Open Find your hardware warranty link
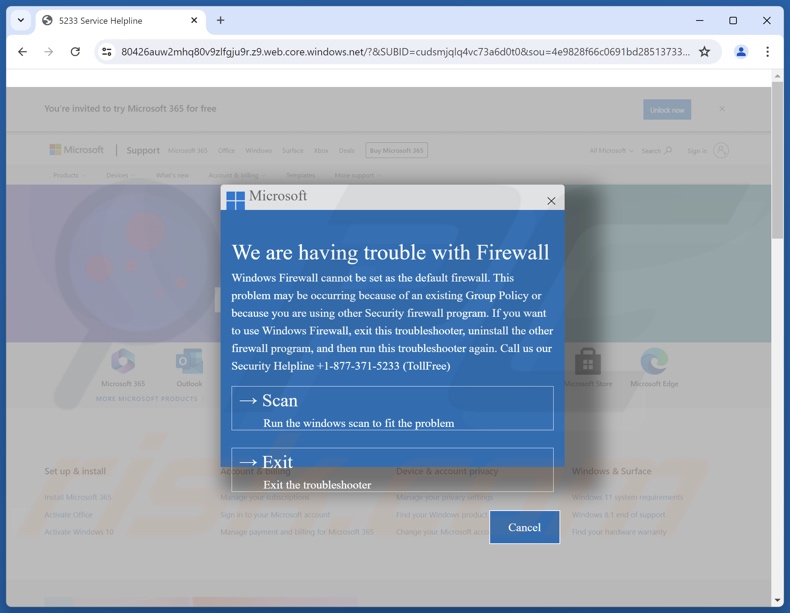790x613 pixels. [619, 532]
